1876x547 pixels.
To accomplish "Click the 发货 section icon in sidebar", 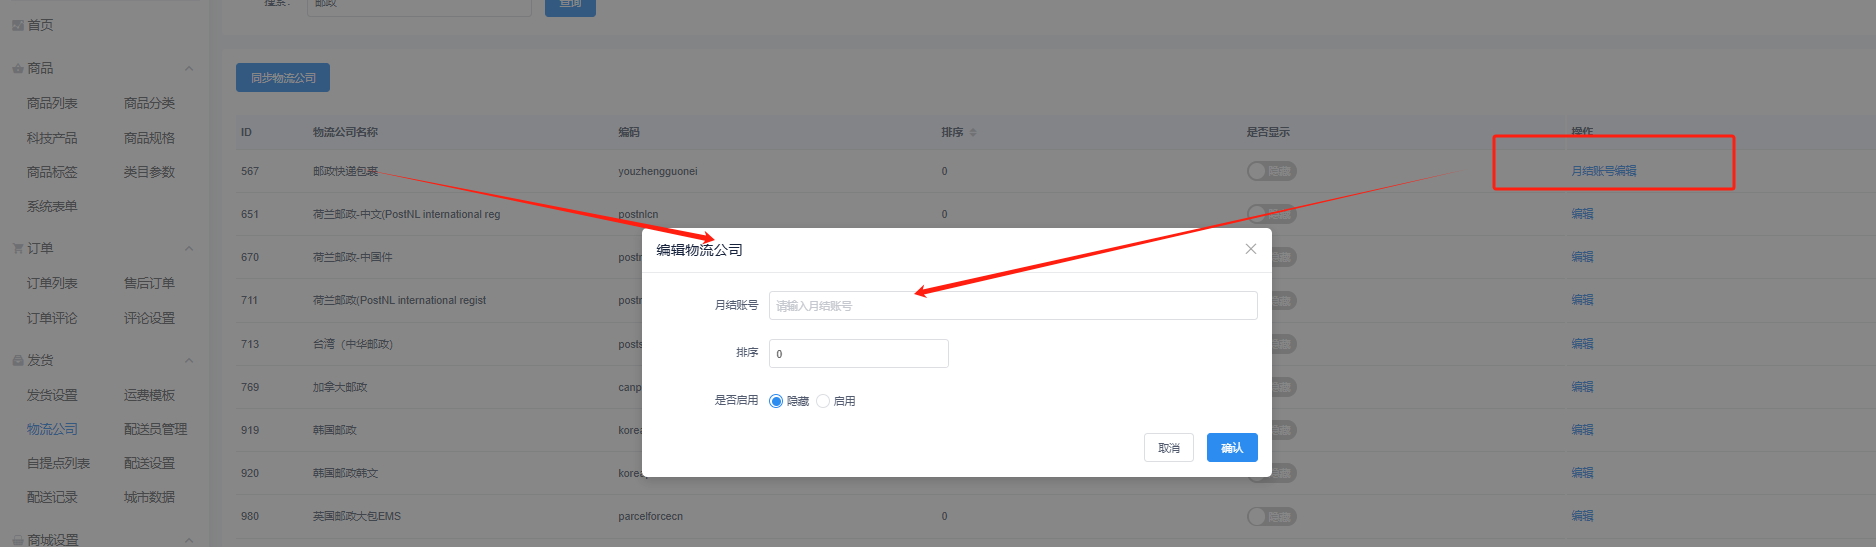I will (x=18, y=360).
